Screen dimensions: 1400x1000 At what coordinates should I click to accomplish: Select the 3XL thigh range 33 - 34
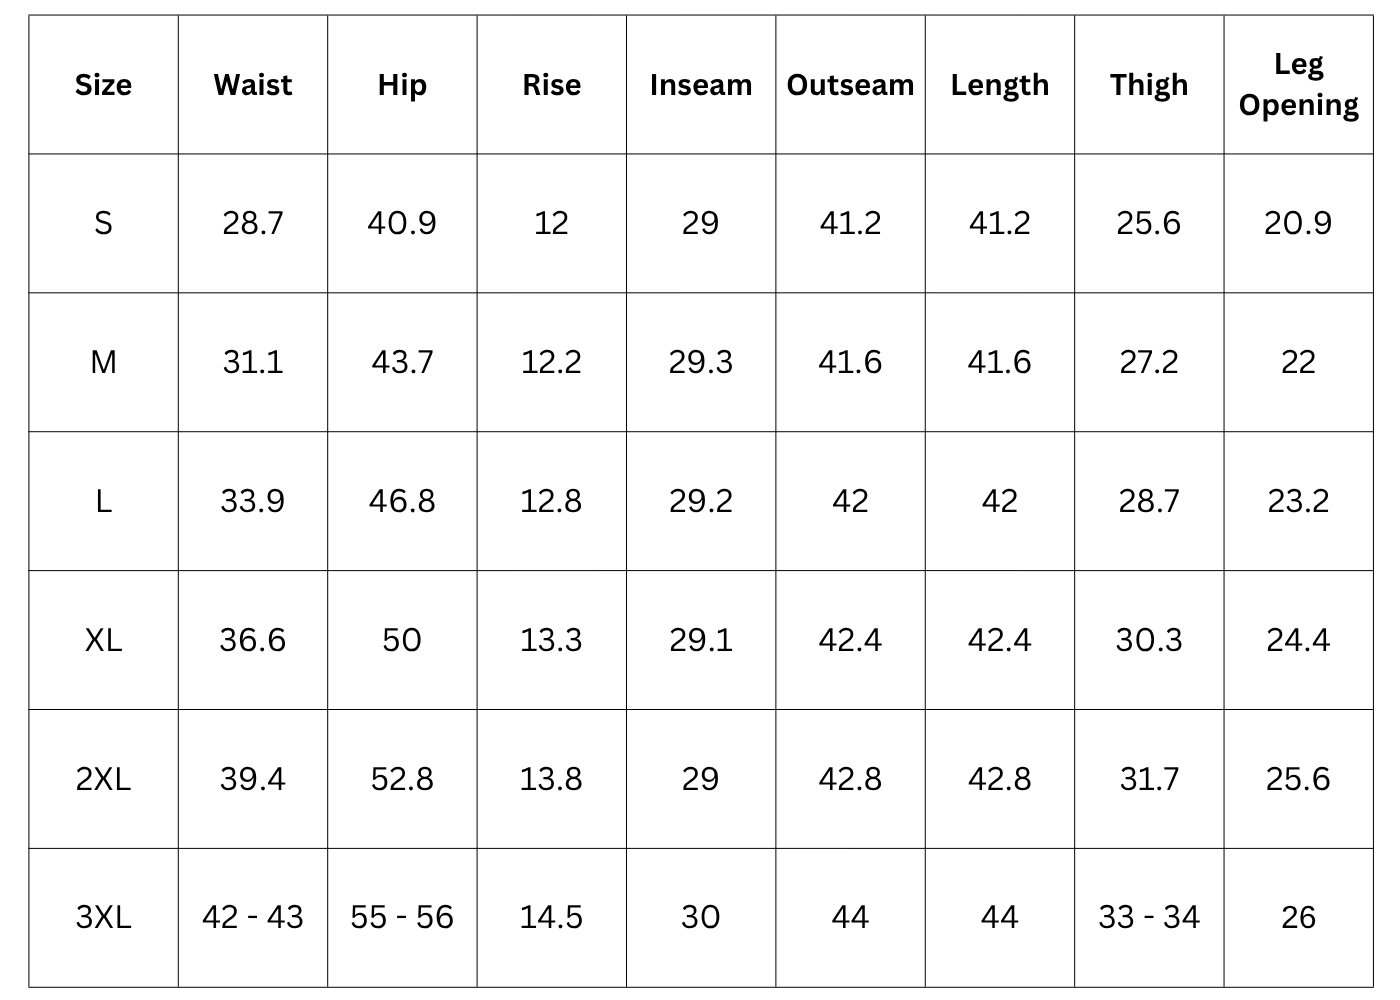click(1149, 917)
